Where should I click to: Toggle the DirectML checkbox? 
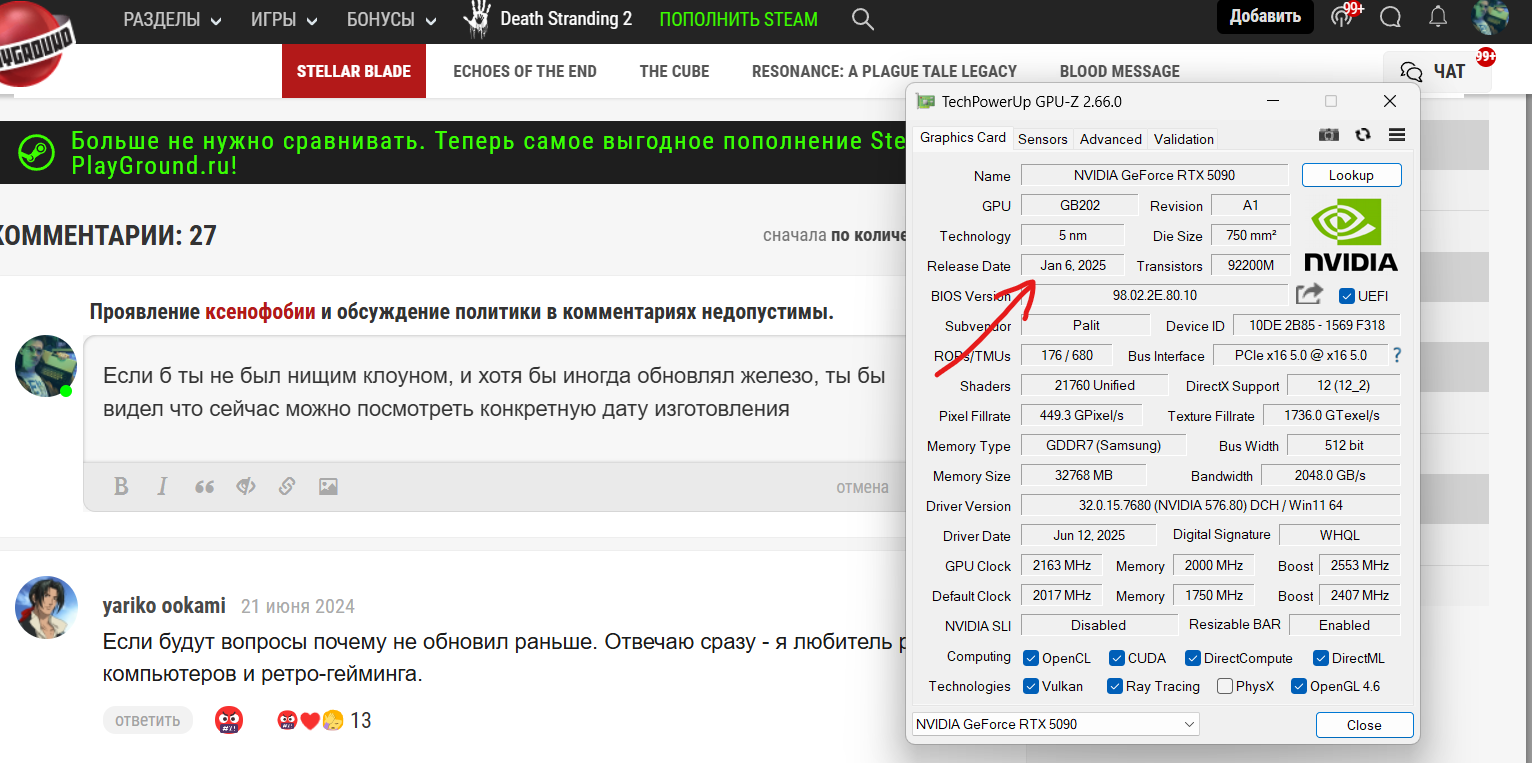pos(1320,658)
